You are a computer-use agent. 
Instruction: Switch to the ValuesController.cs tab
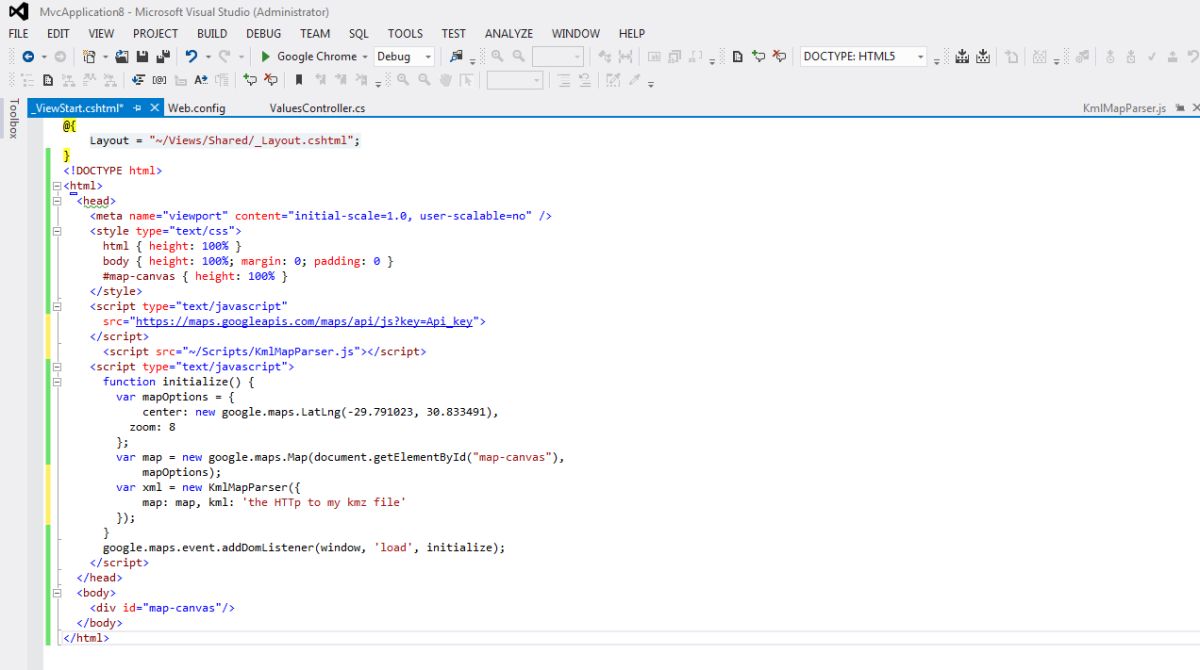(317, 108)
